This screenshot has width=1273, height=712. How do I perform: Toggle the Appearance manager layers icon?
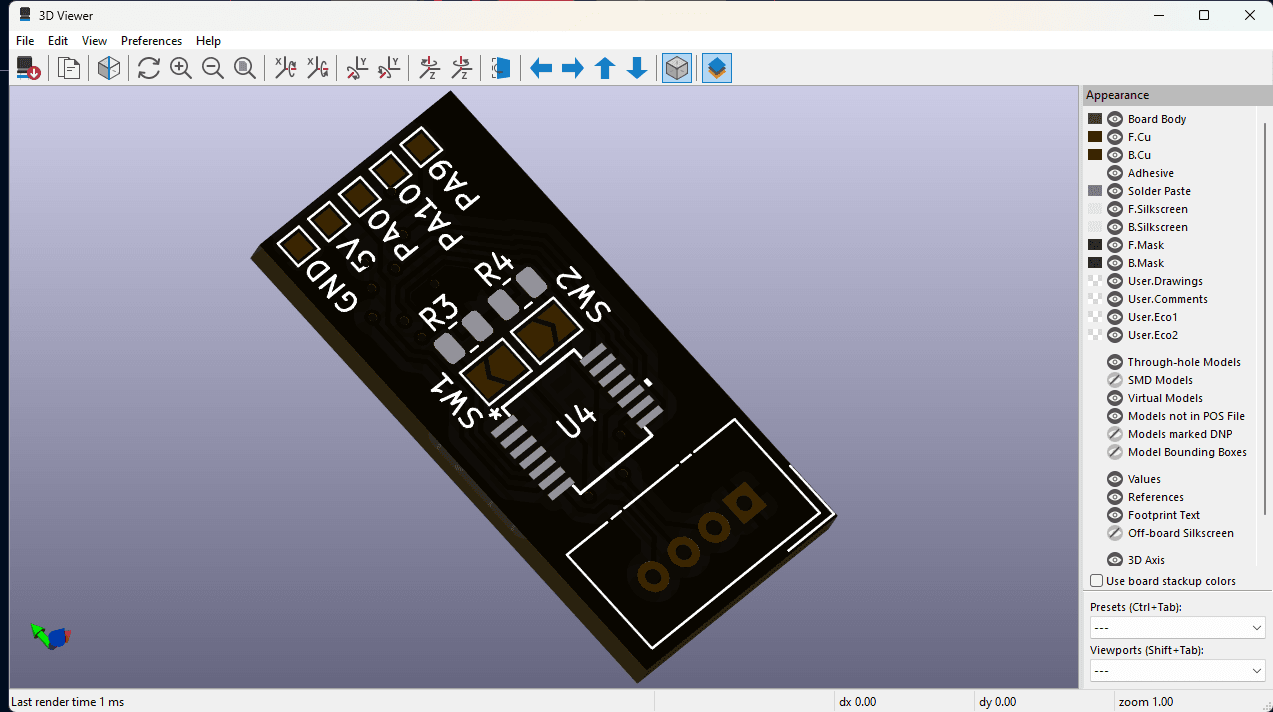pyautogui.click(x=717, y=68)
